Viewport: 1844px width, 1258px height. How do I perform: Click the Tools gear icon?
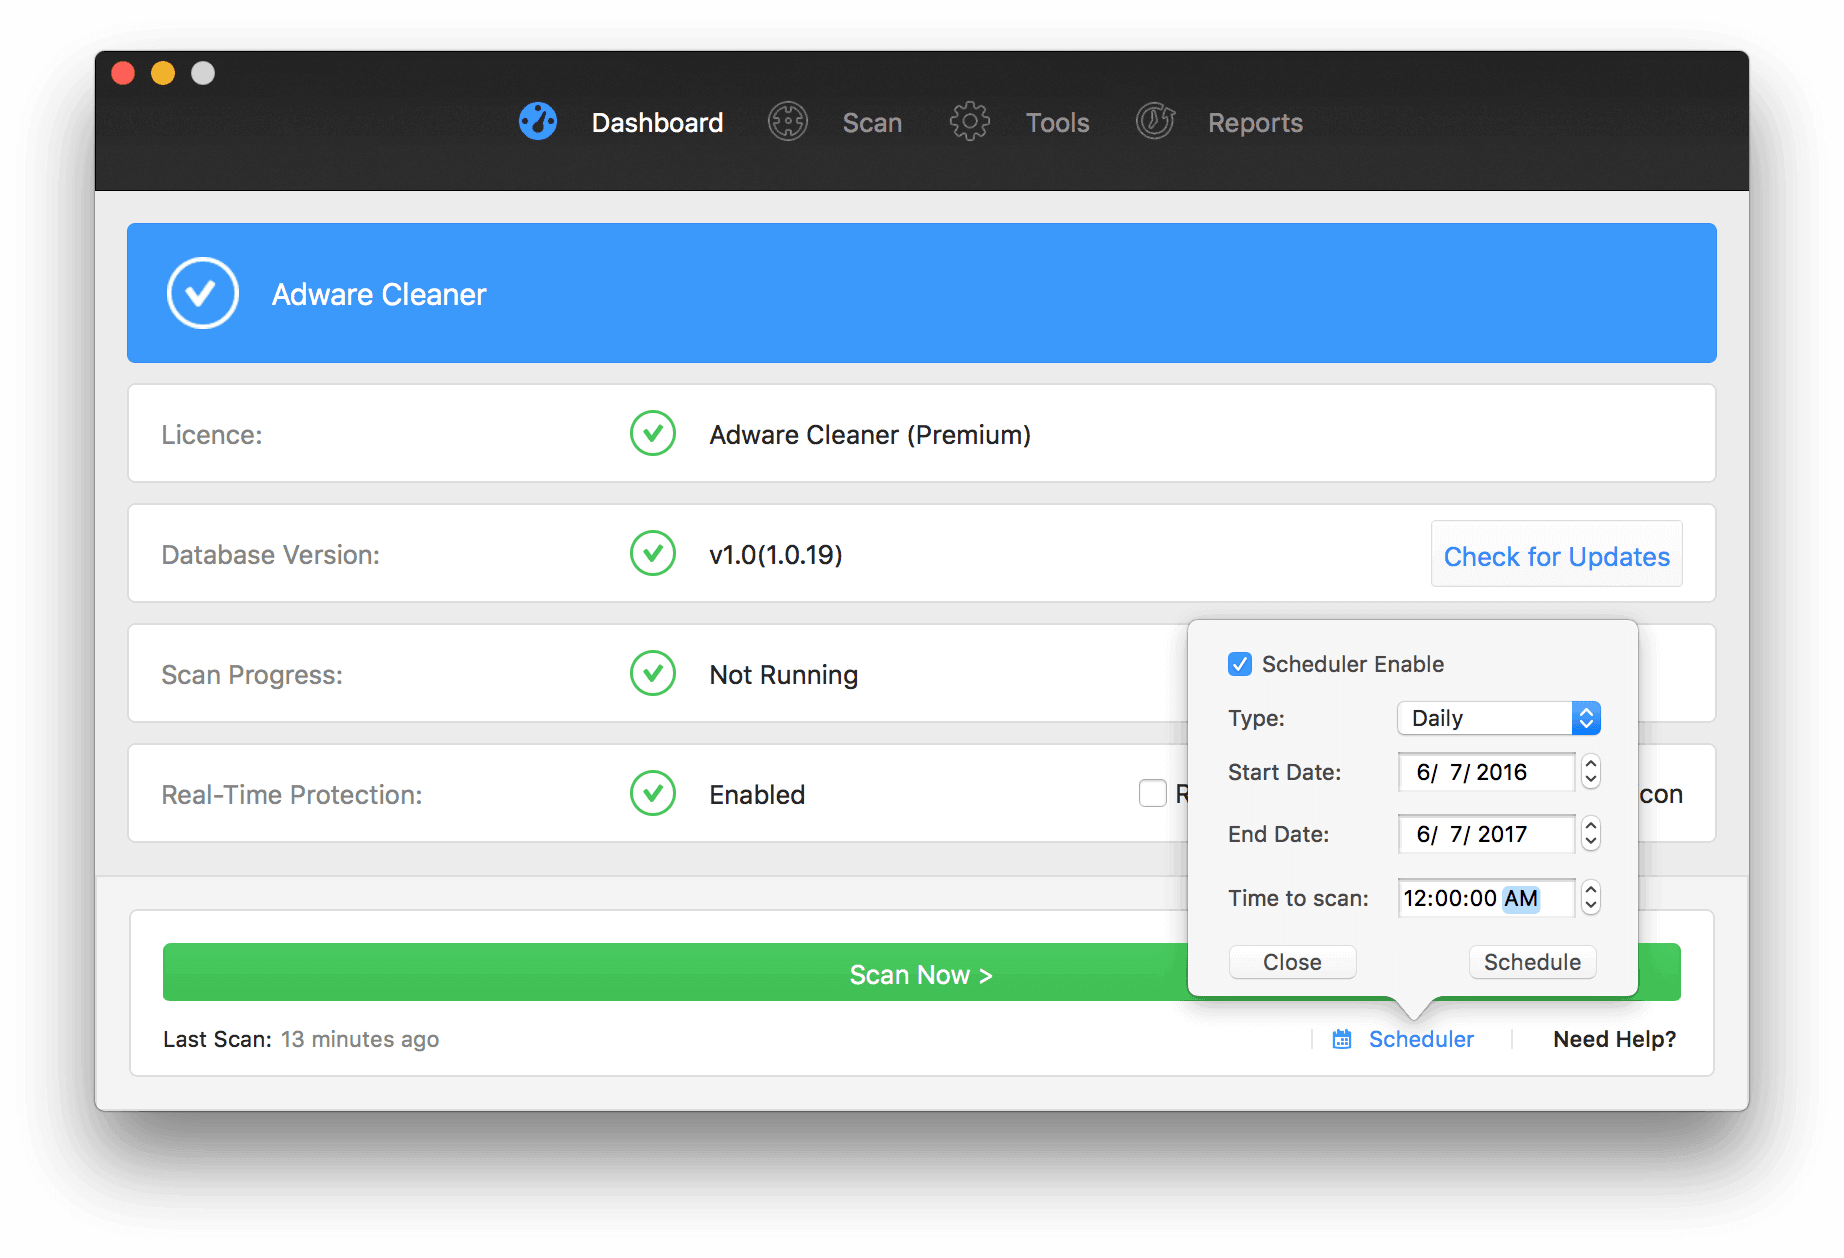pos(969,122)
